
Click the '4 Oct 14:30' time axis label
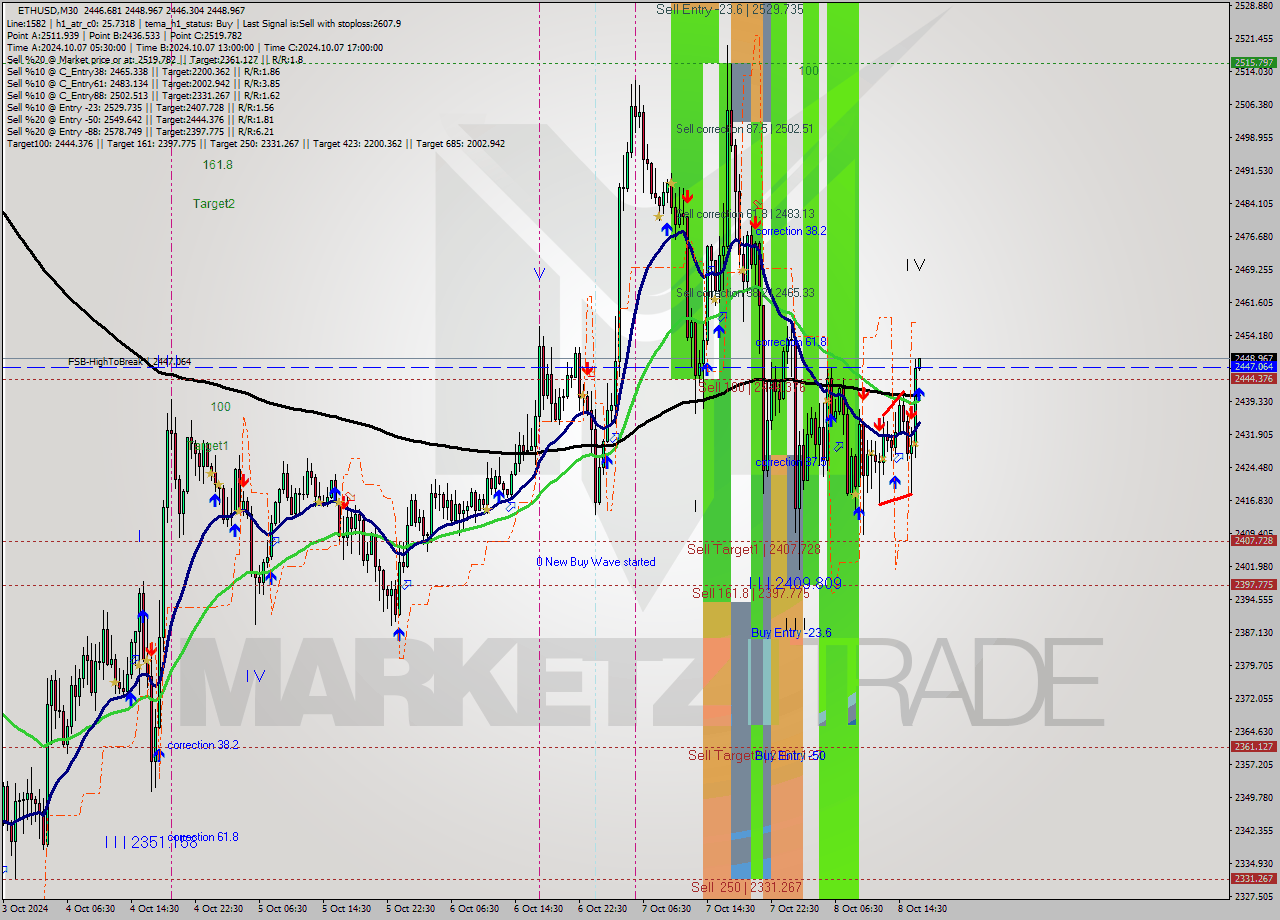pyautogui.click(x=154, y=909)
